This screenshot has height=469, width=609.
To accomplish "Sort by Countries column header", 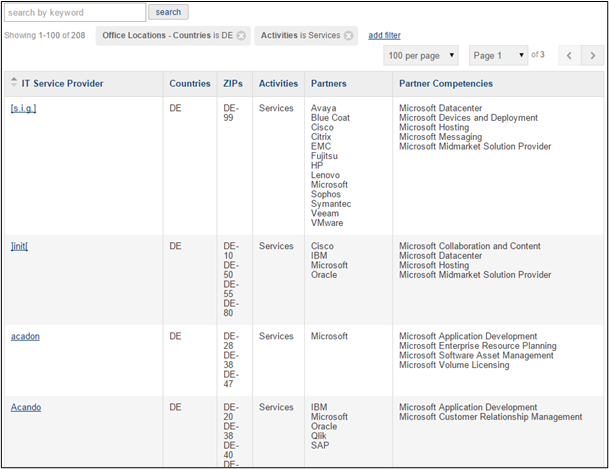I will click(x=190, y=83).
